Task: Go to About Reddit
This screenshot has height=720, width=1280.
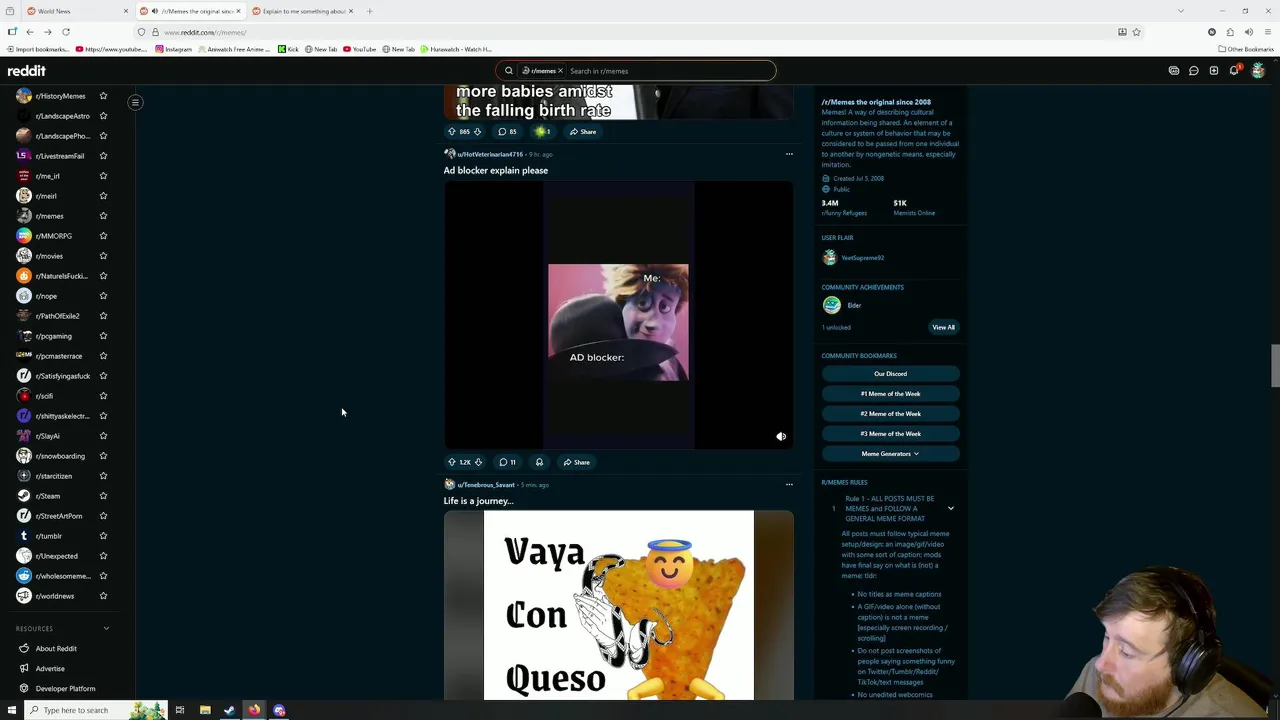Action: [56, 648]
